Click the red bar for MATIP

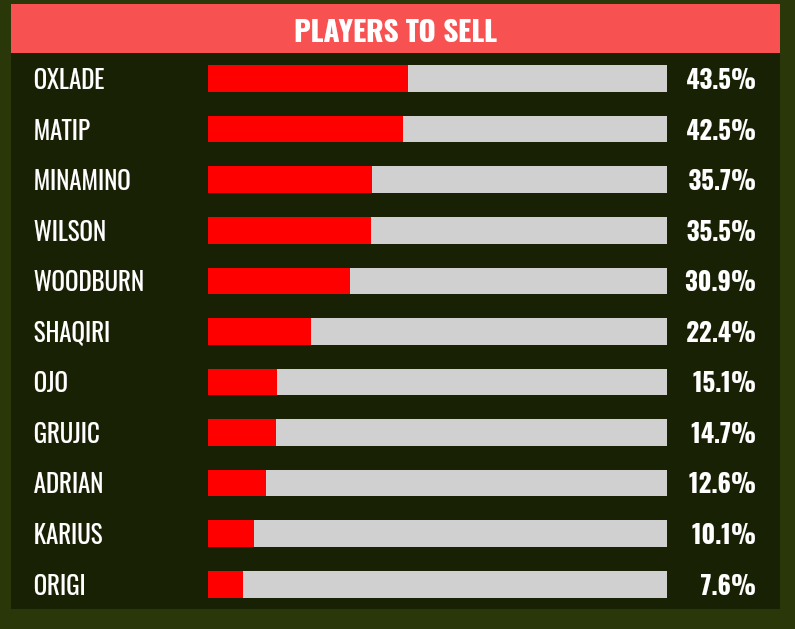coord(305,129)
